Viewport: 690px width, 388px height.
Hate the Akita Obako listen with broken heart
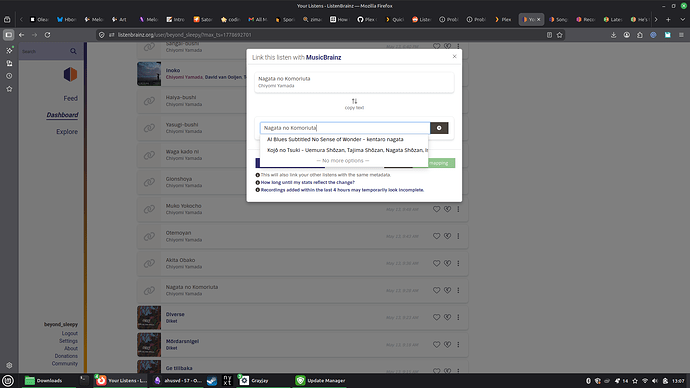coord(448,263)
